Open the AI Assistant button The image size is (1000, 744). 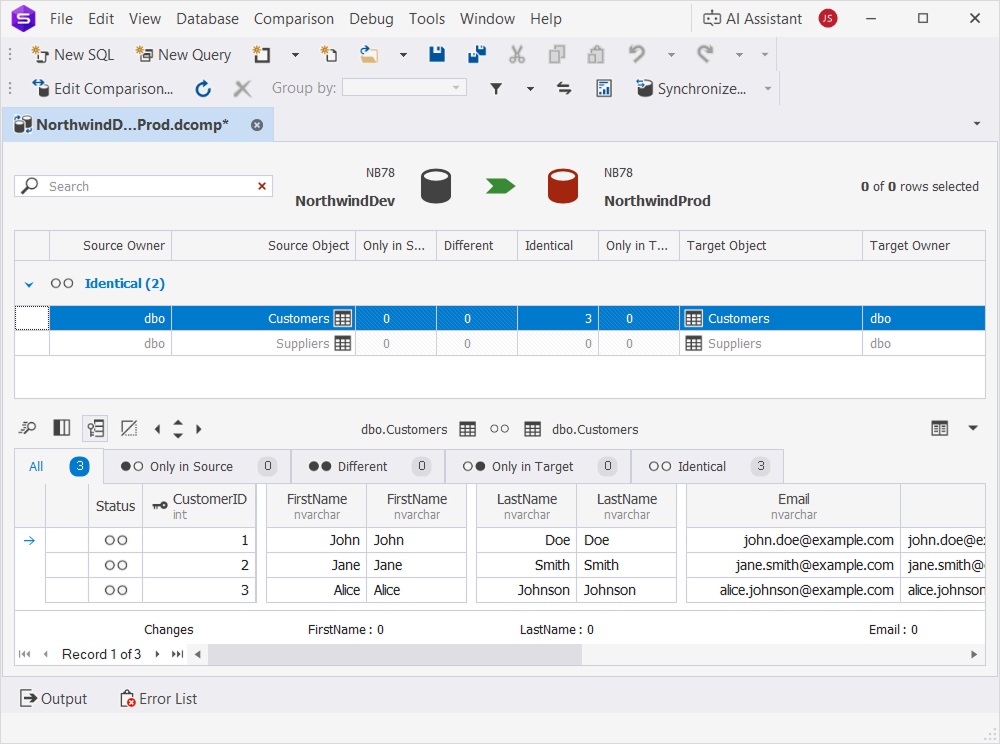[x=752, y=19]
